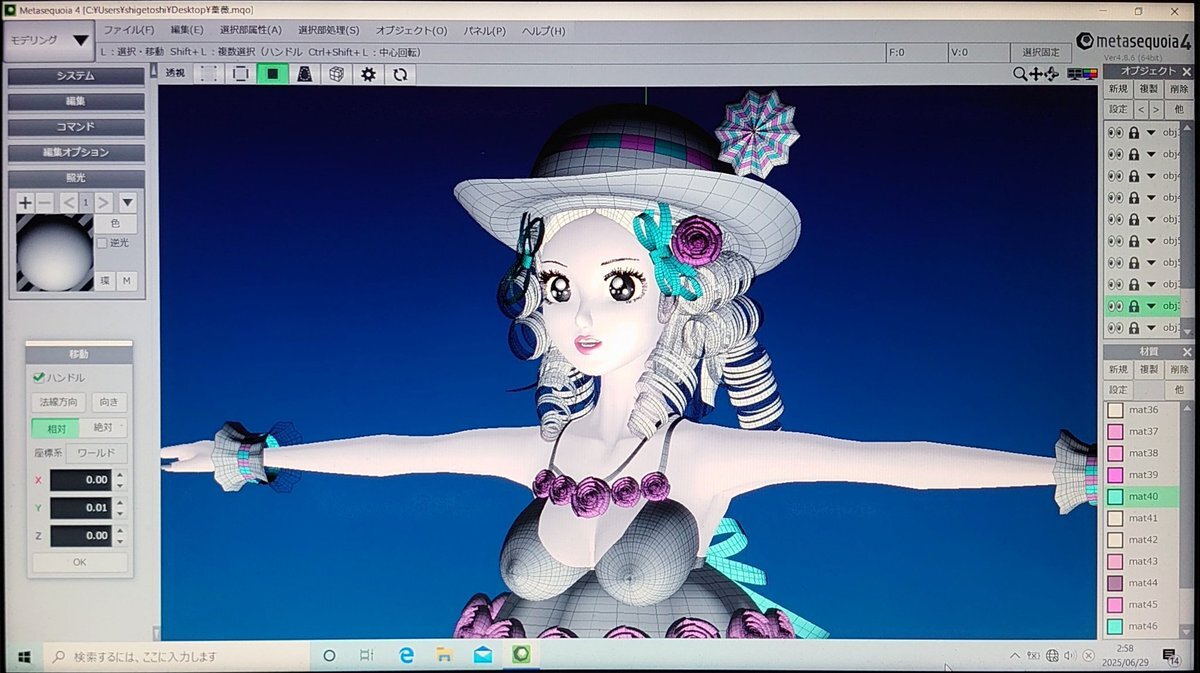Click the Y value input field

pos(80,508)
